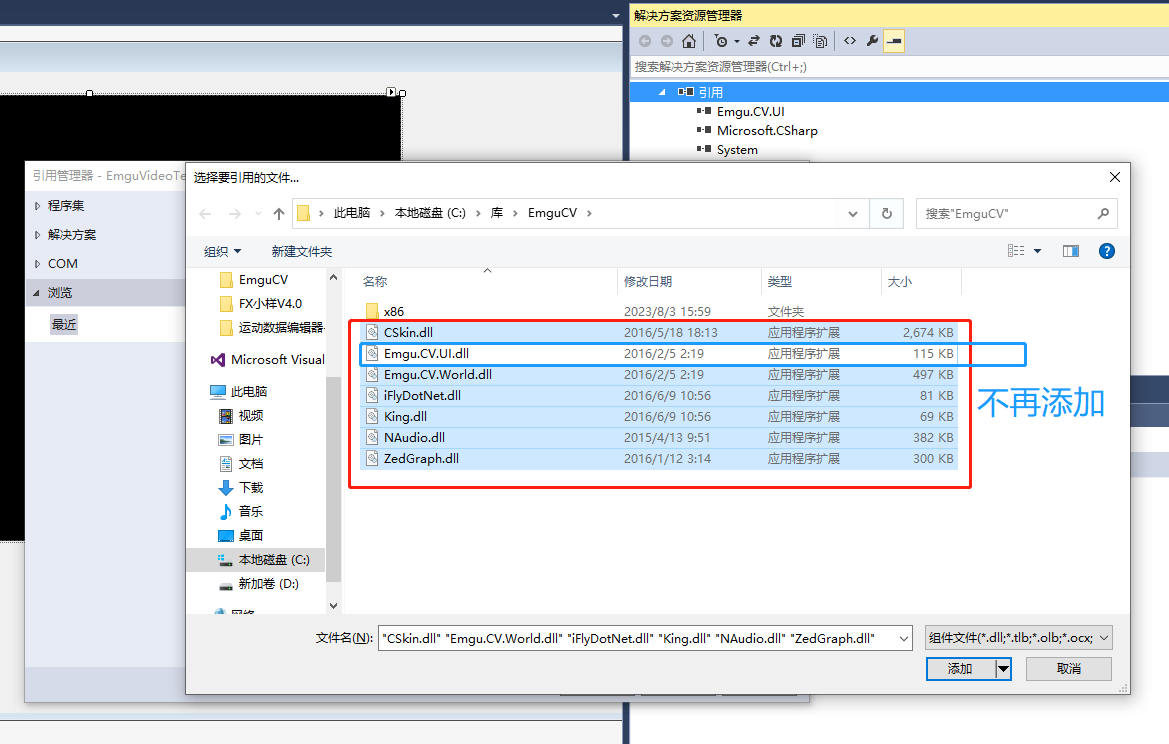Screen dimensions: 1169x744
Task: Sort by 修改日期 column
Action: (648, 282)
